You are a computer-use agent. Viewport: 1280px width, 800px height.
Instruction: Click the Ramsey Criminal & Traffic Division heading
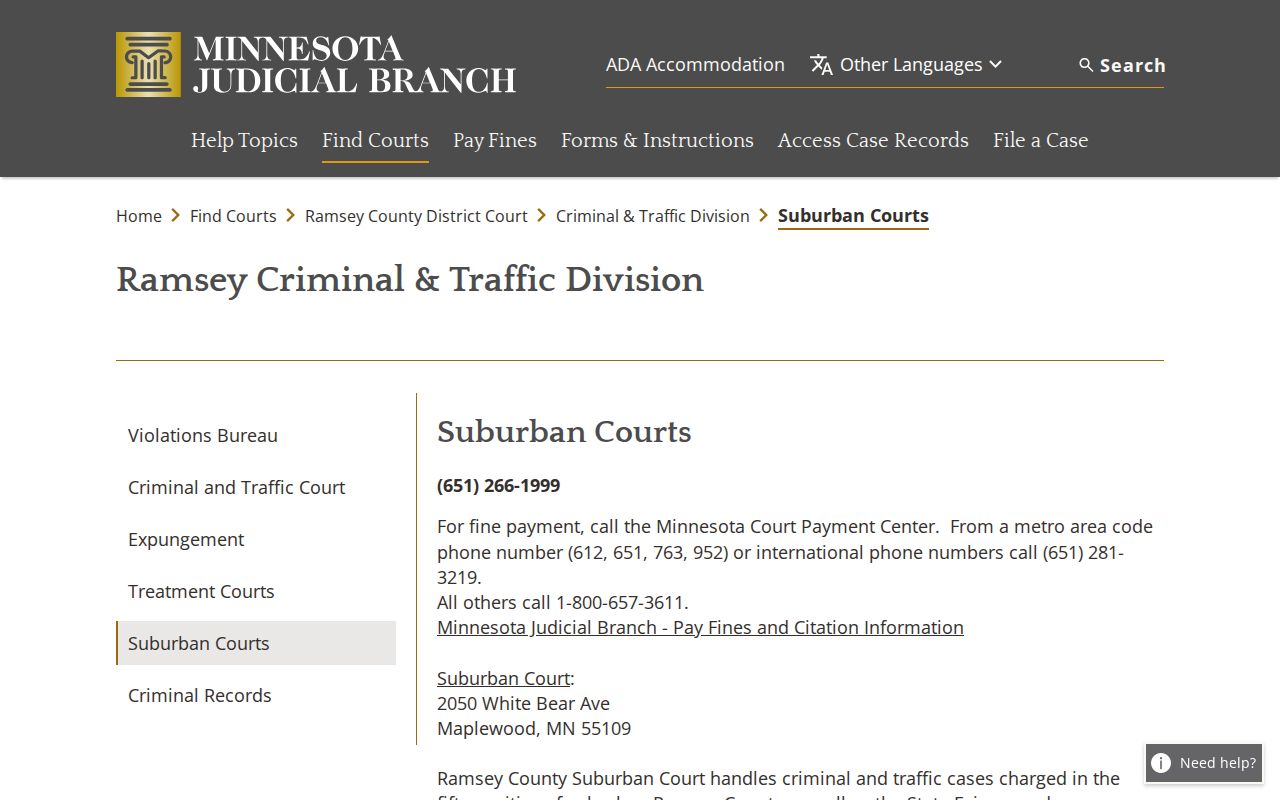(x=410, y=280)
